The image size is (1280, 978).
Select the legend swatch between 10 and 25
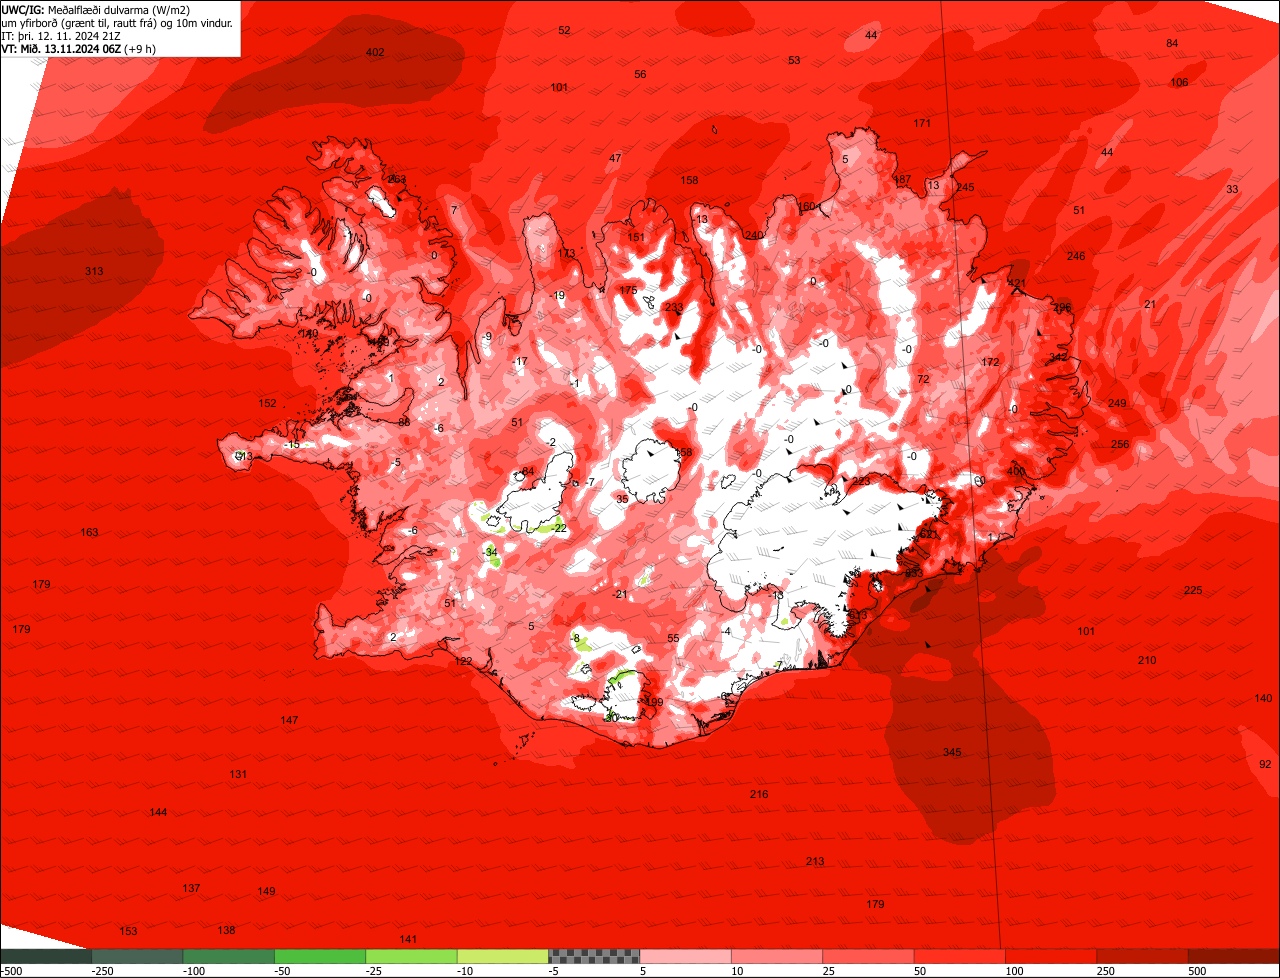click(x=777, y=956)
